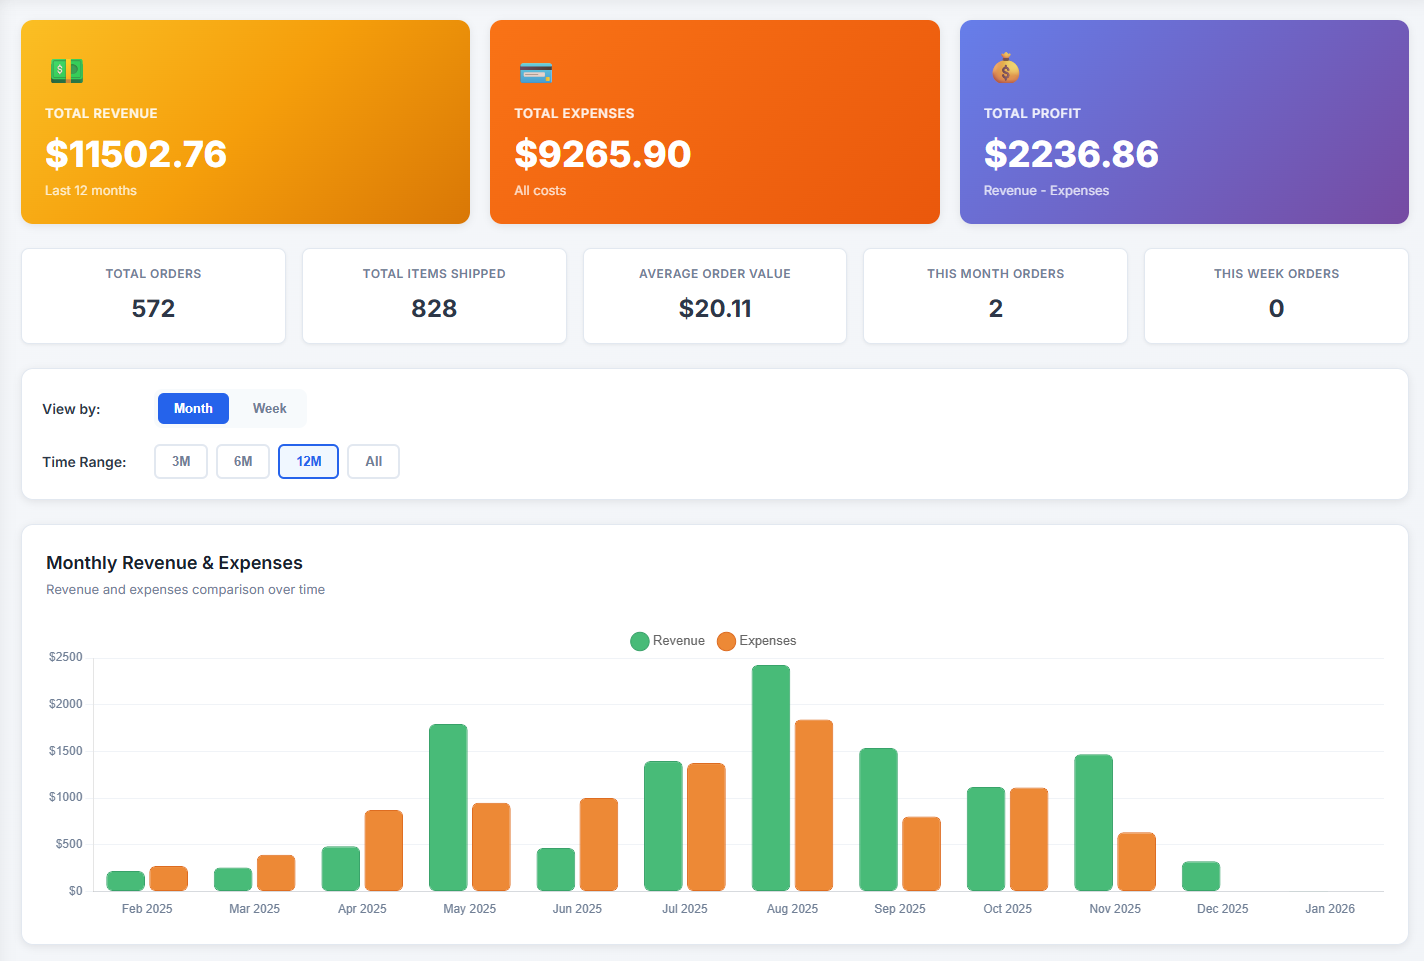Select the 6M time range
The height and width of the screenshot is (961, 1424).
pos(243,461)
